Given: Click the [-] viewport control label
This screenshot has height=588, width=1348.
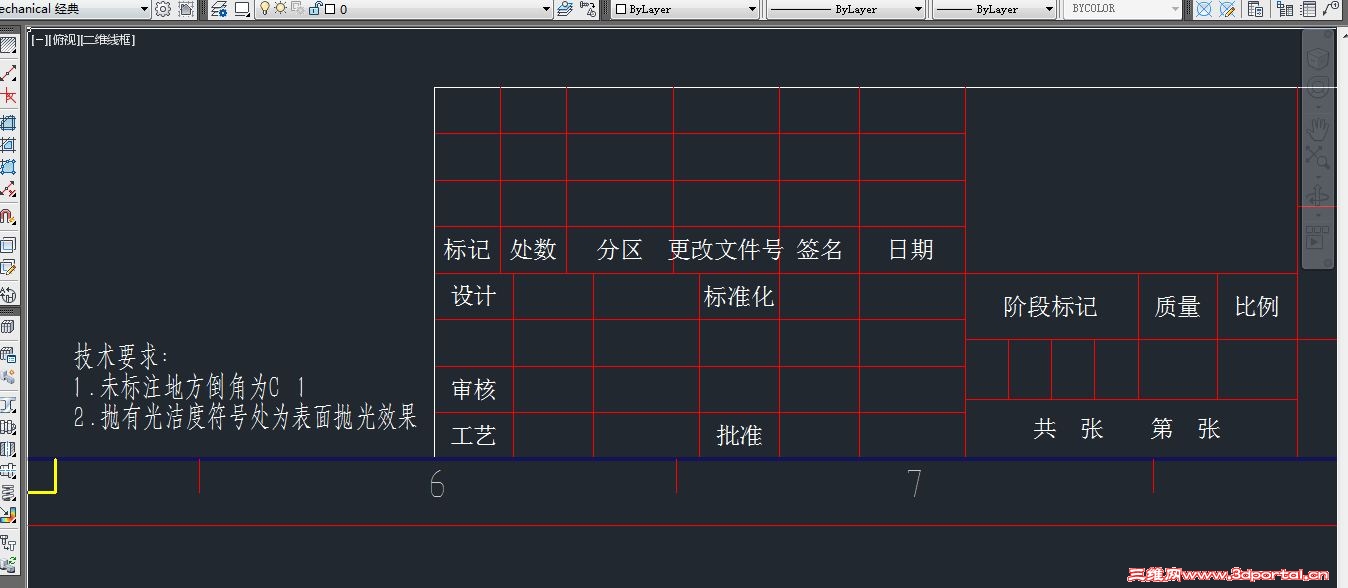Looking at the screenshot, I should point(37,41).
